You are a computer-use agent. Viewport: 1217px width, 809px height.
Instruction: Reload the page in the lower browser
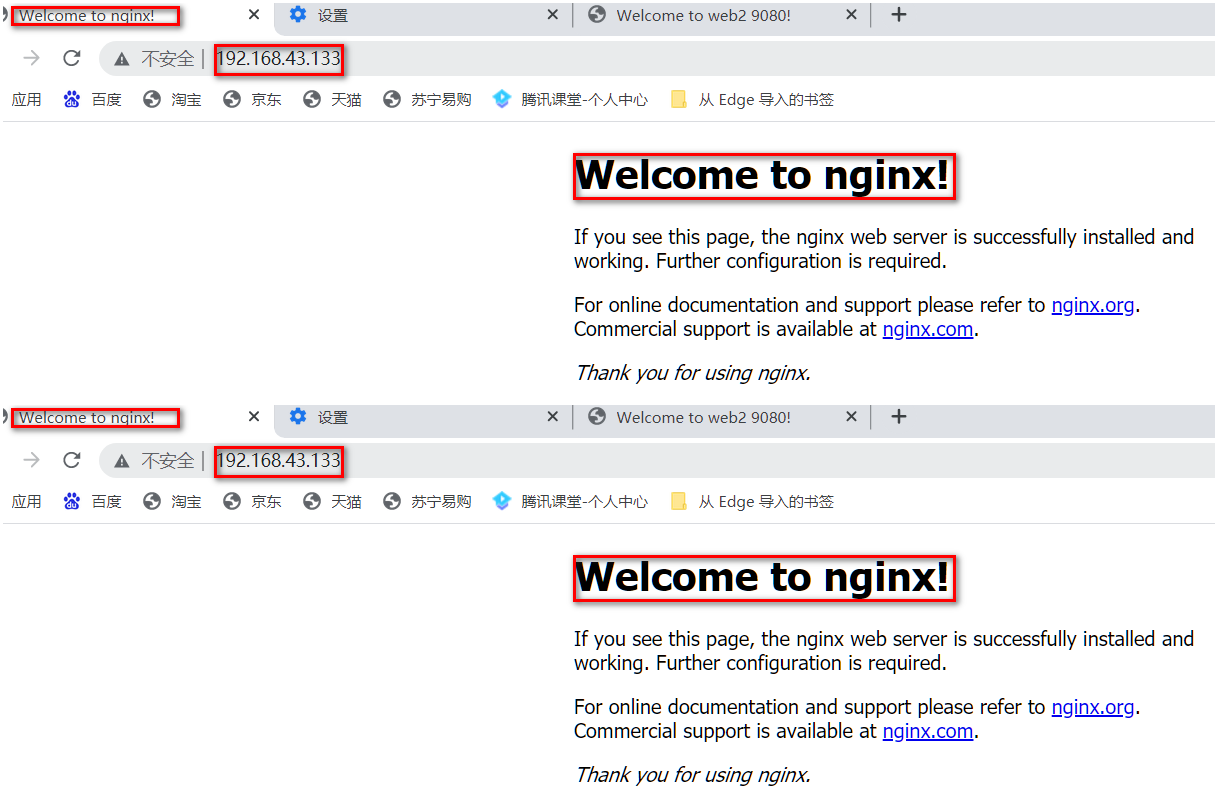click(x=71, y=460)
